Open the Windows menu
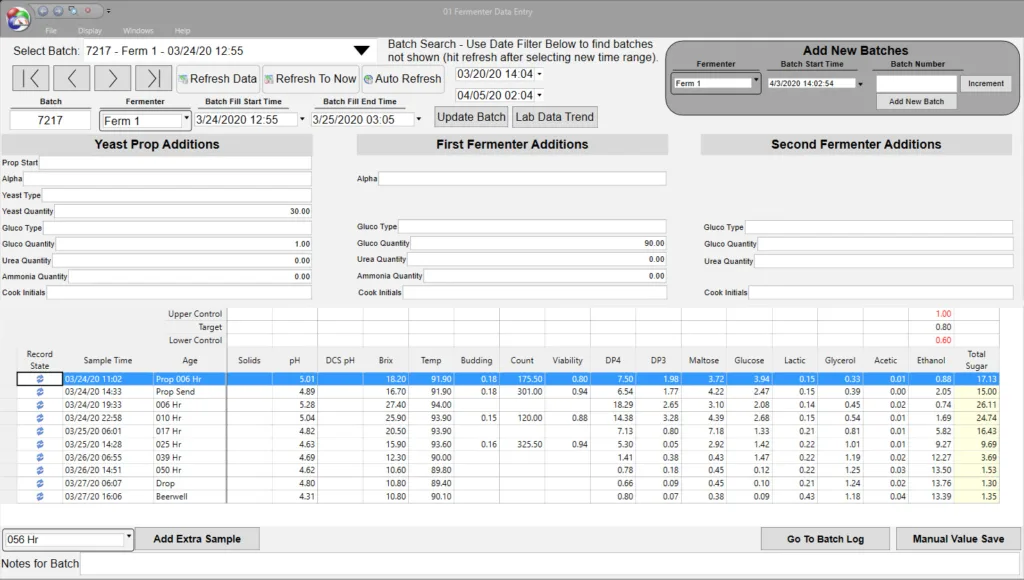Screen dimensions: 1024x580 [x=138, y=31]
